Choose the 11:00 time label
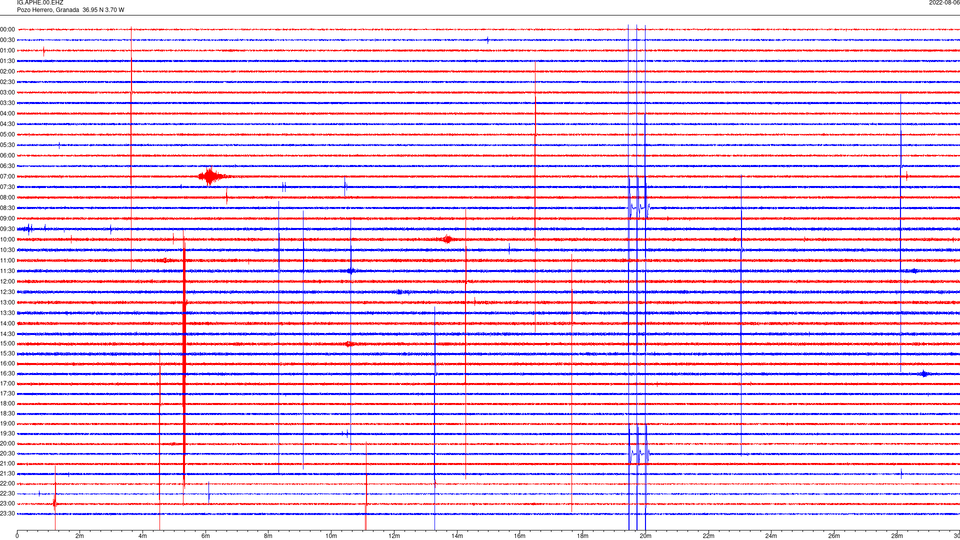 (7, 261)
